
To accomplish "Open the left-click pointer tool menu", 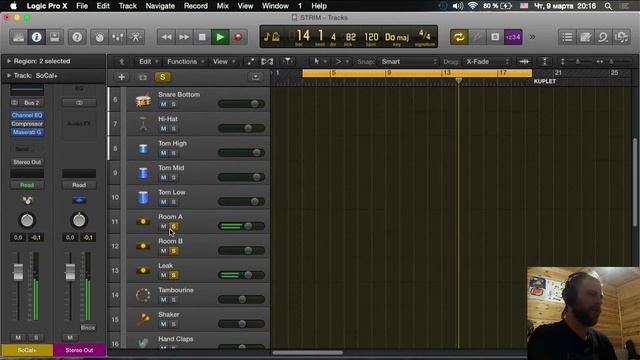I will tap(319, 62).
